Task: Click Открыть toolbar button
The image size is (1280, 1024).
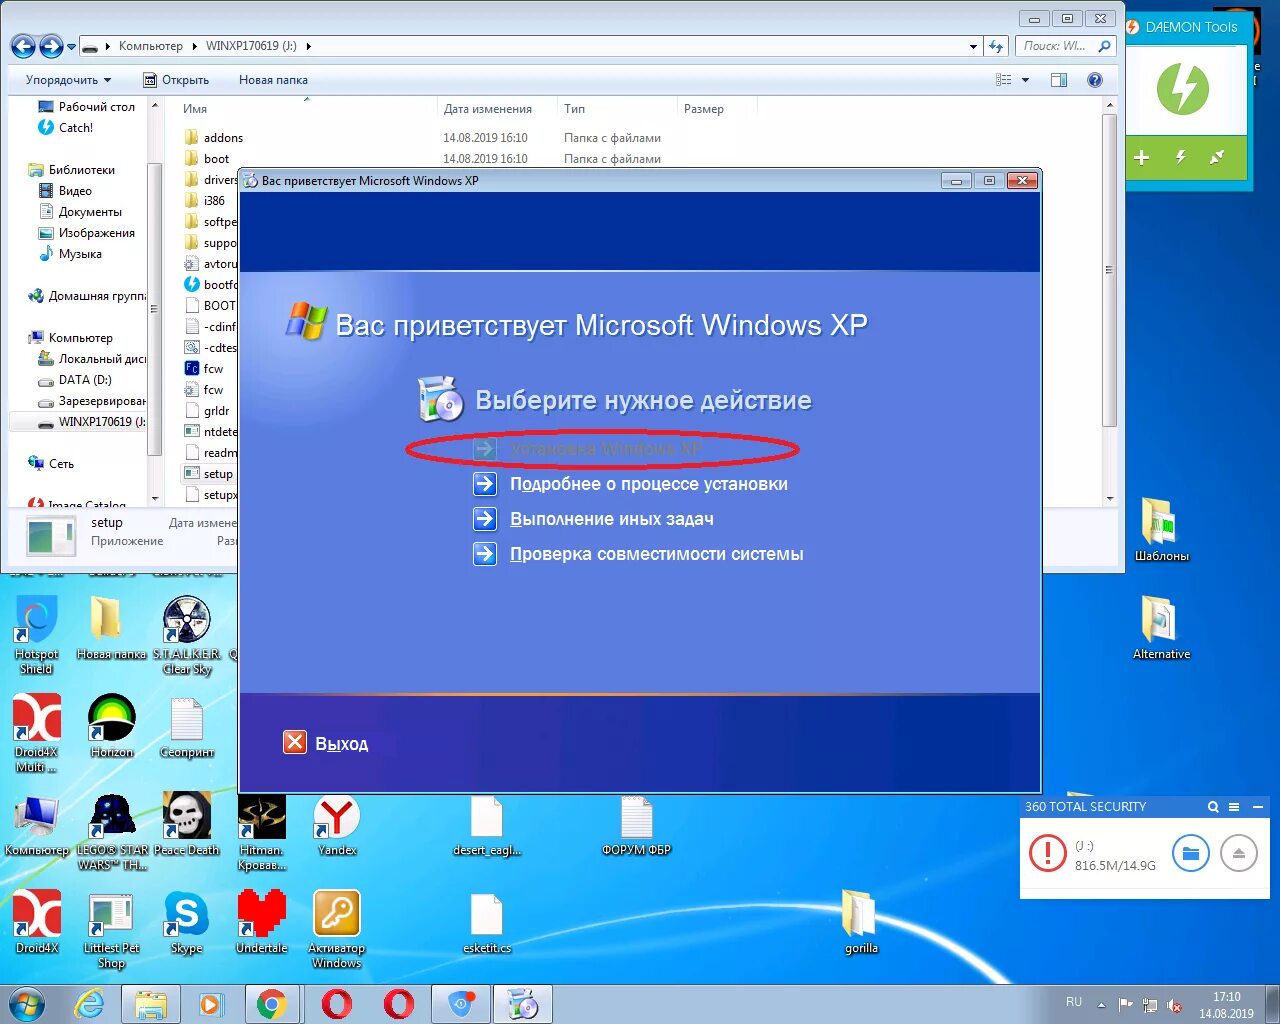Action: coord(176,80)
